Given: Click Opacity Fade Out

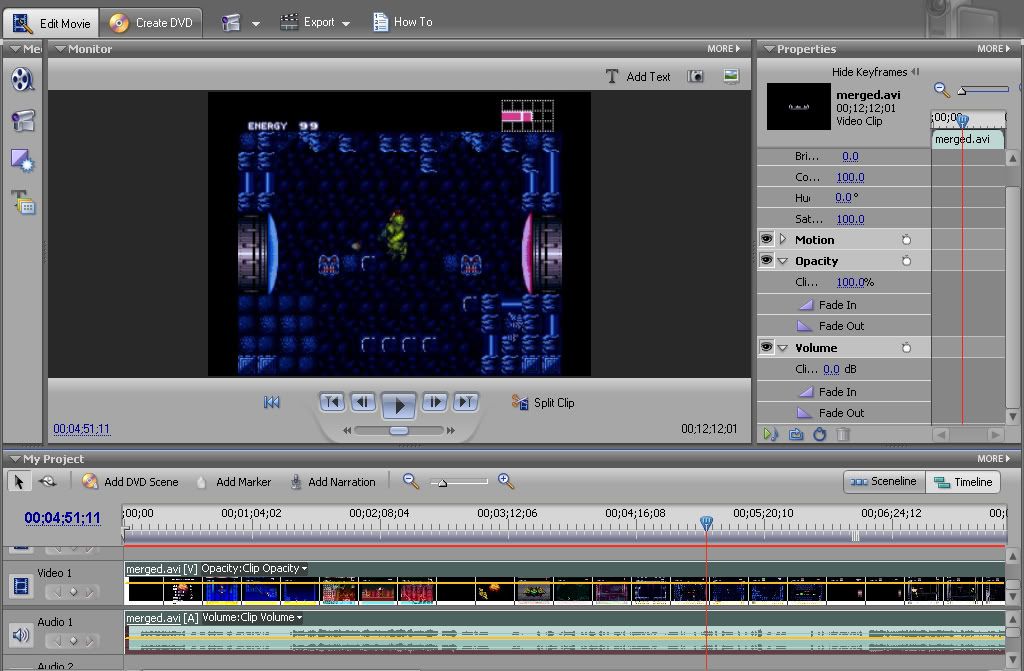Looking at the screenshot, I should point(831,325).
